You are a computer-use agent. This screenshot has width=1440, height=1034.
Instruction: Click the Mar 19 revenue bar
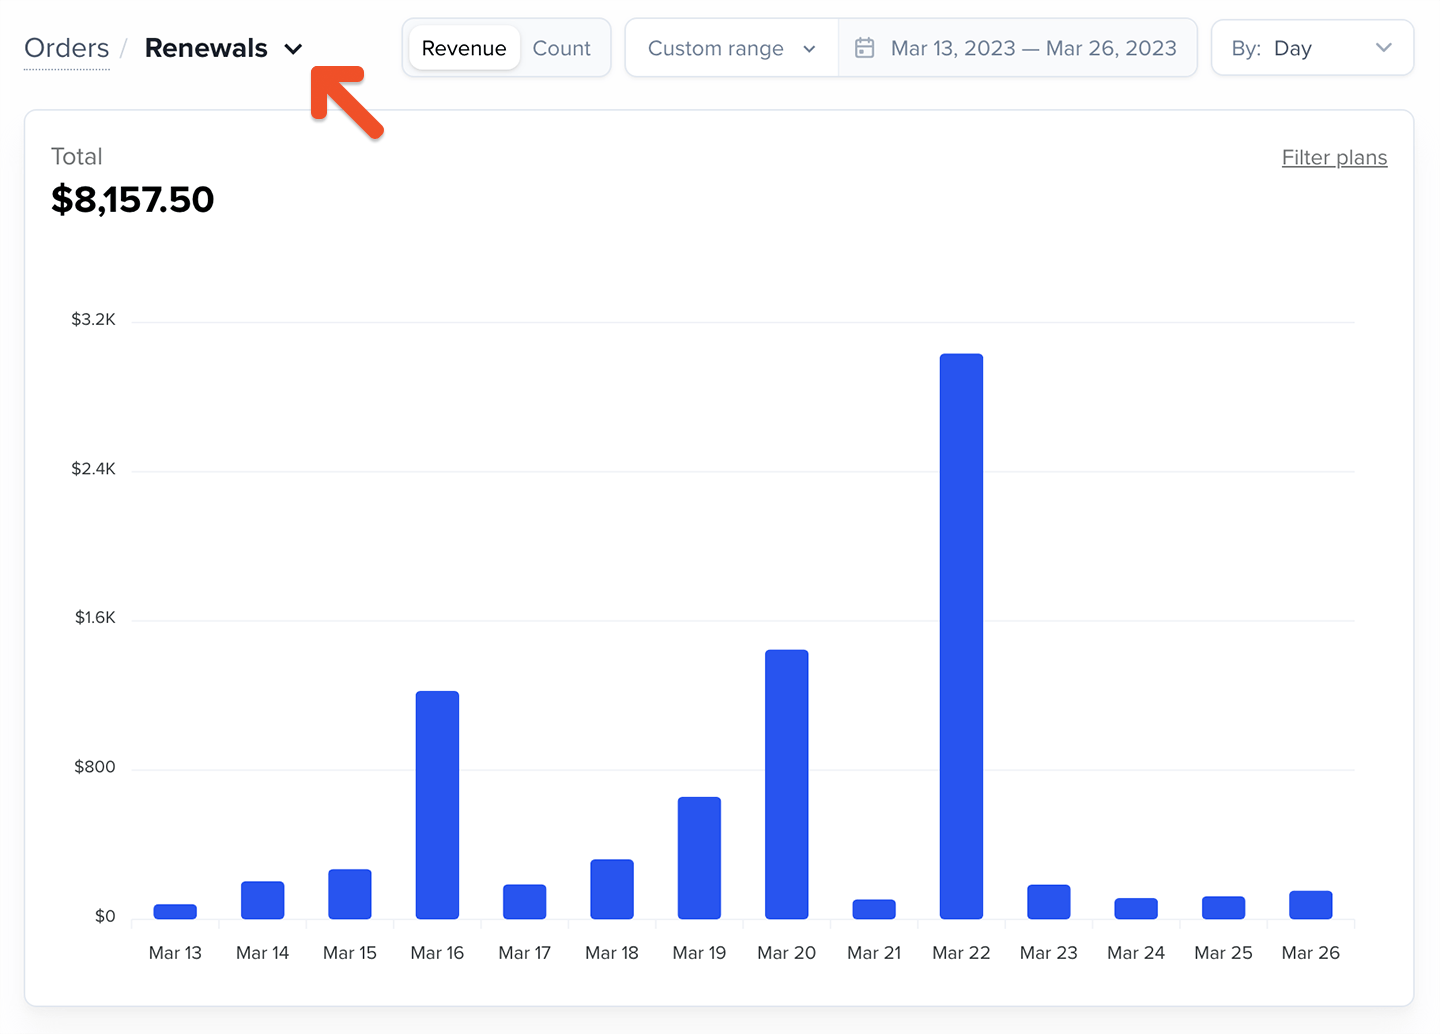tap(699, 858)
